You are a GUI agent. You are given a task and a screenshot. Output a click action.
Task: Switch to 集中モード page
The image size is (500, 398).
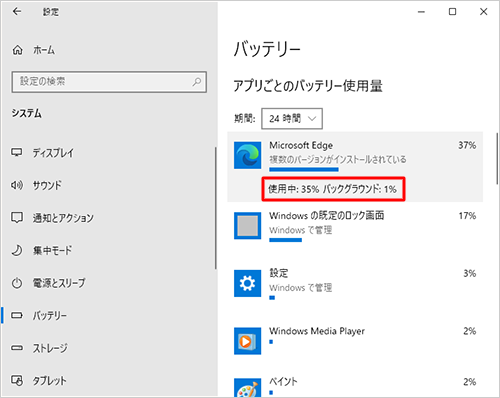(x=52, y=250)
